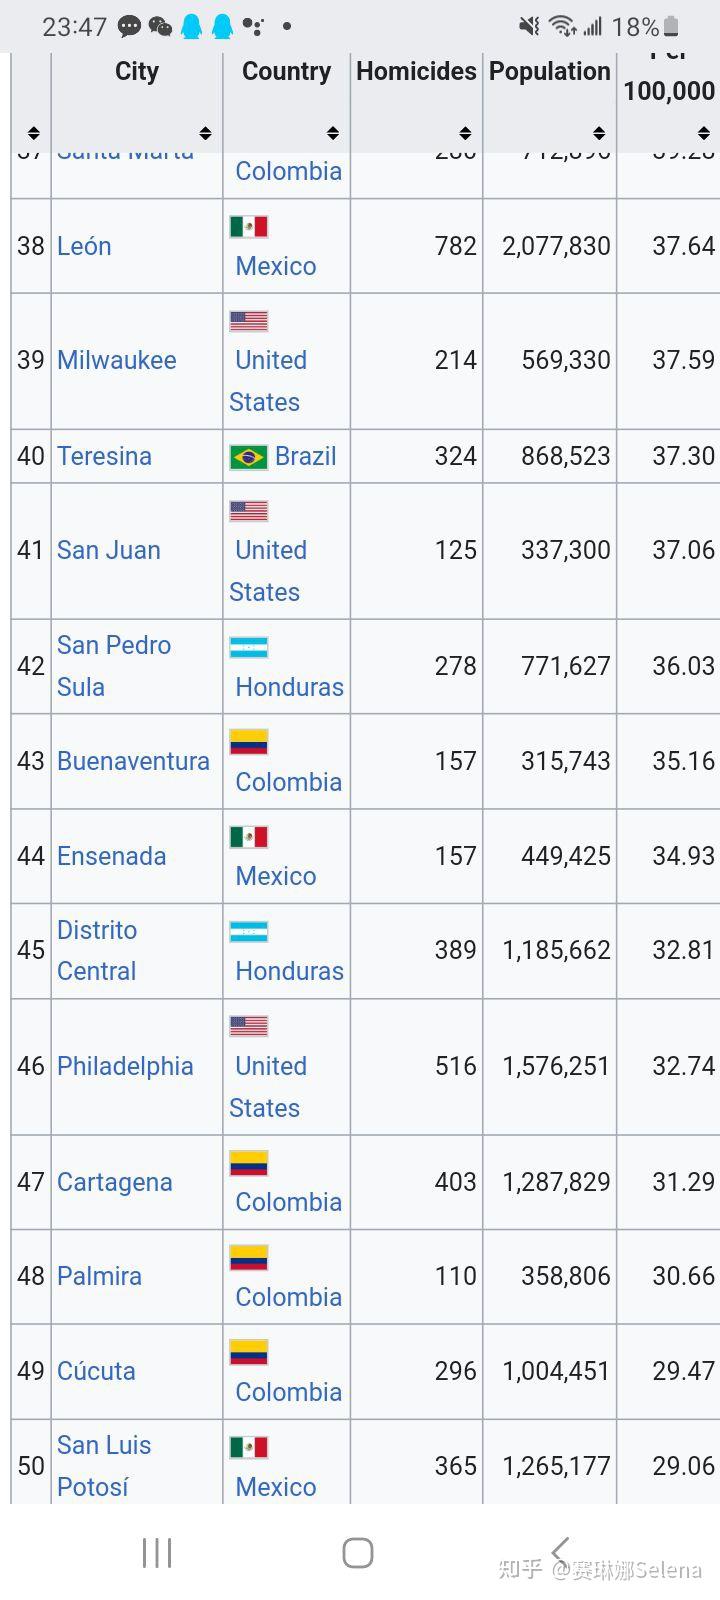The width and height of the screenshot is (720, 1600).
Task: Tap Android recent apps navigation icon
Action: click(x=157, y=1553)
